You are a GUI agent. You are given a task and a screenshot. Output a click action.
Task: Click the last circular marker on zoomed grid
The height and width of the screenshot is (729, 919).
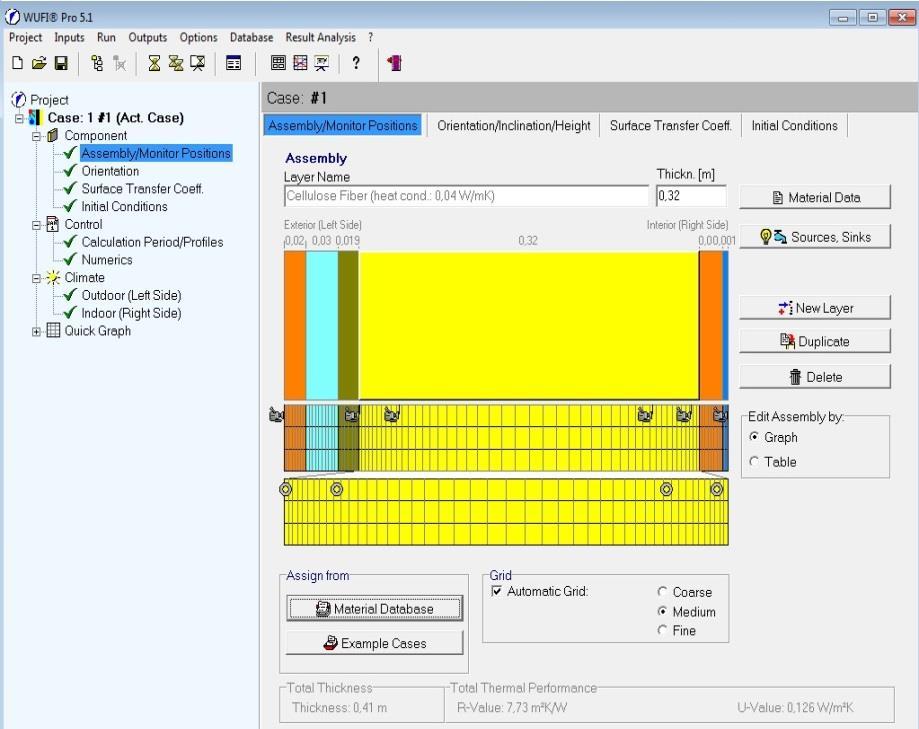tap(717, 489)
